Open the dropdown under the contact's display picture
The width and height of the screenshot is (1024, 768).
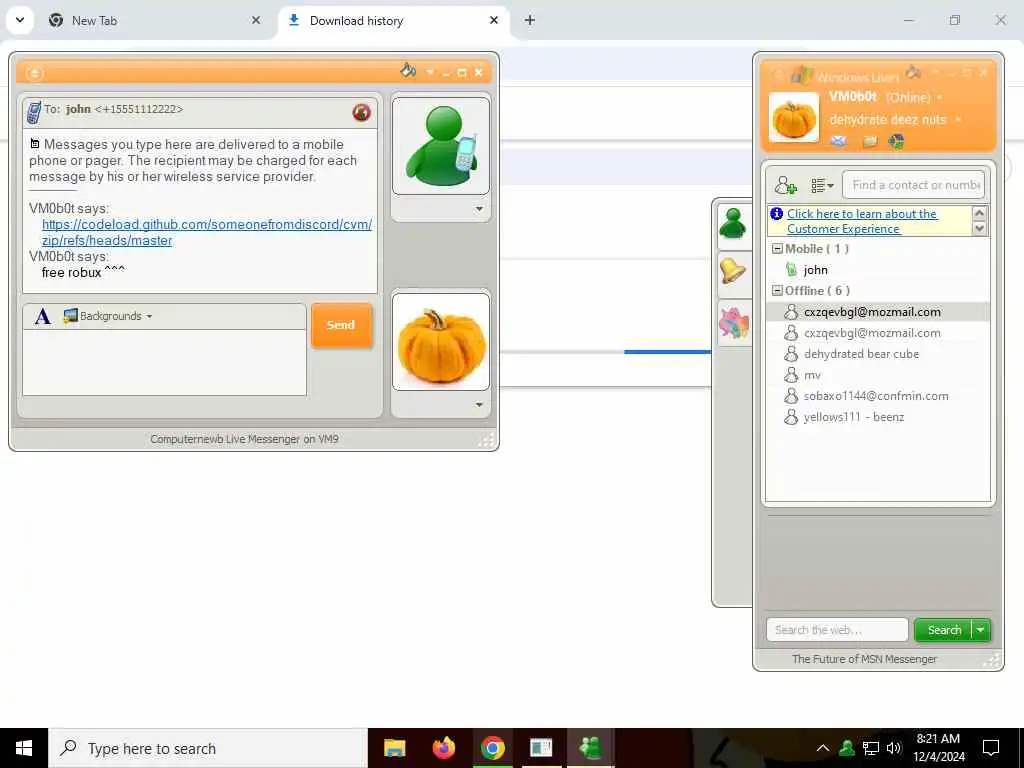coord(479,209)
